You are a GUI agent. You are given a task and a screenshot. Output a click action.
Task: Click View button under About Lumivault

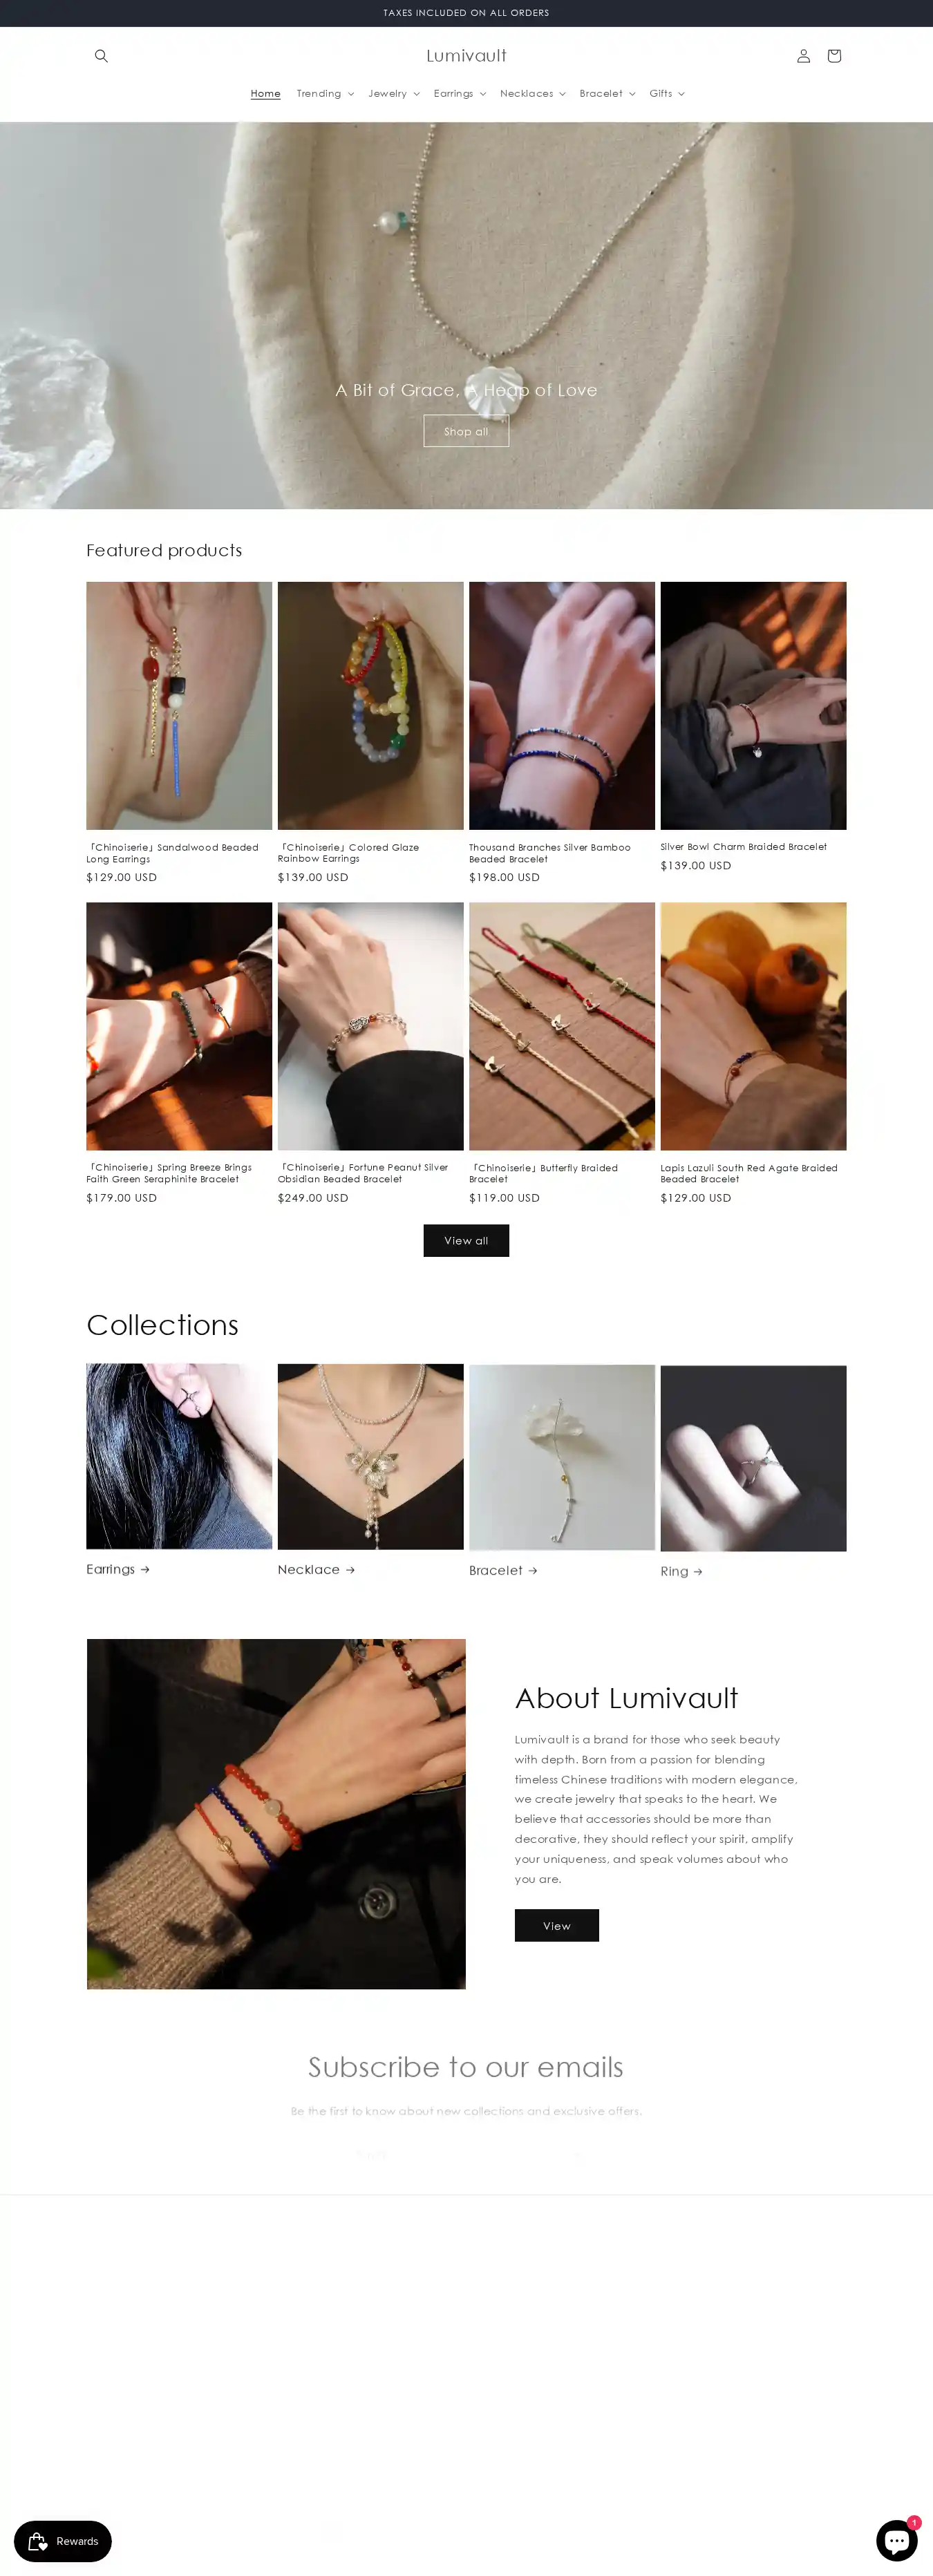coord(557,1925)
